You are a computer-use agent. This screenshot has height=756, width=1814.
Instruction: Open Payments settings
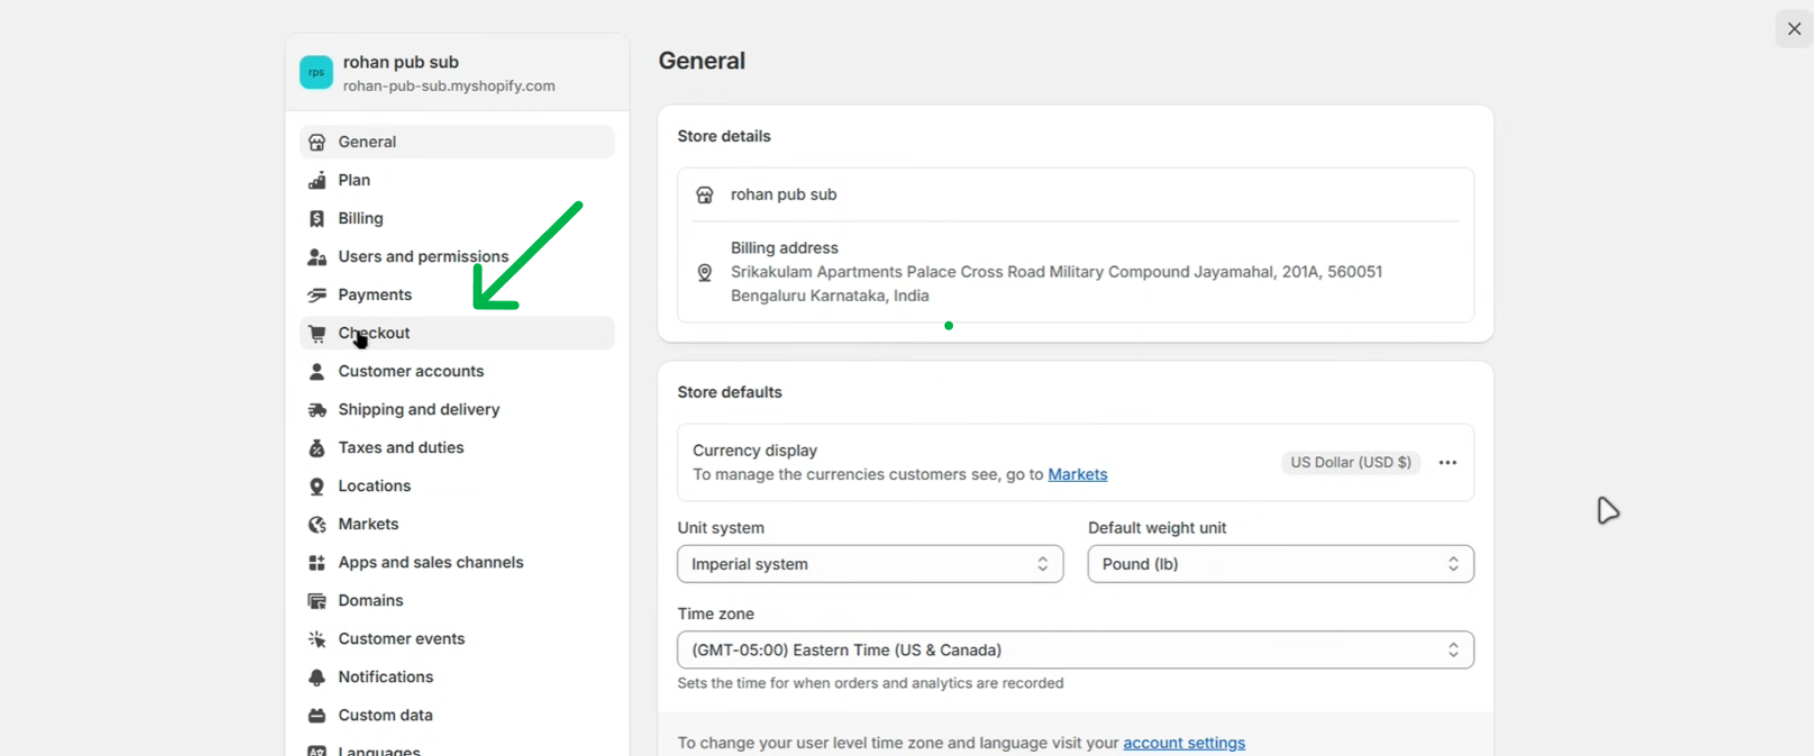coord(457,295)
